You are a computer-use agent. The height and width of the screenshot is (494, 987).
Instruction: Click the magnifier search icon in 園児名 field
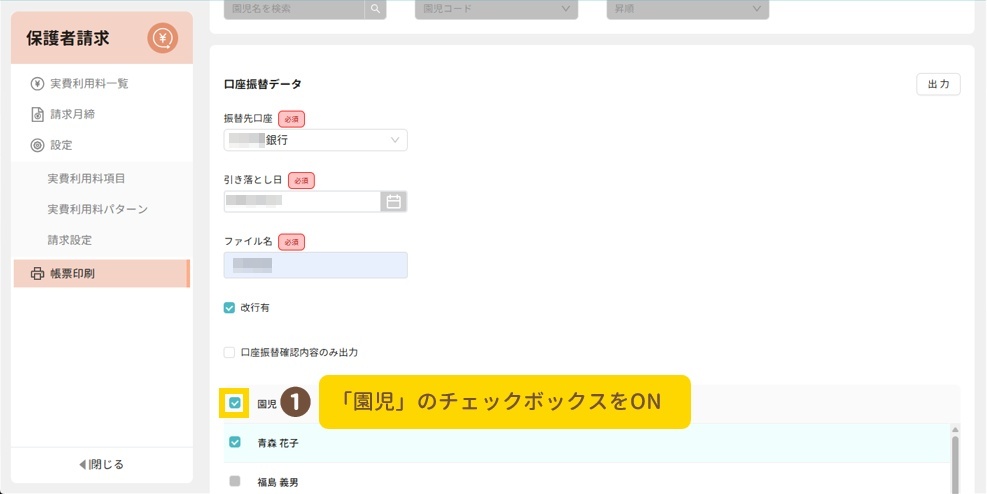pos(375,9)
